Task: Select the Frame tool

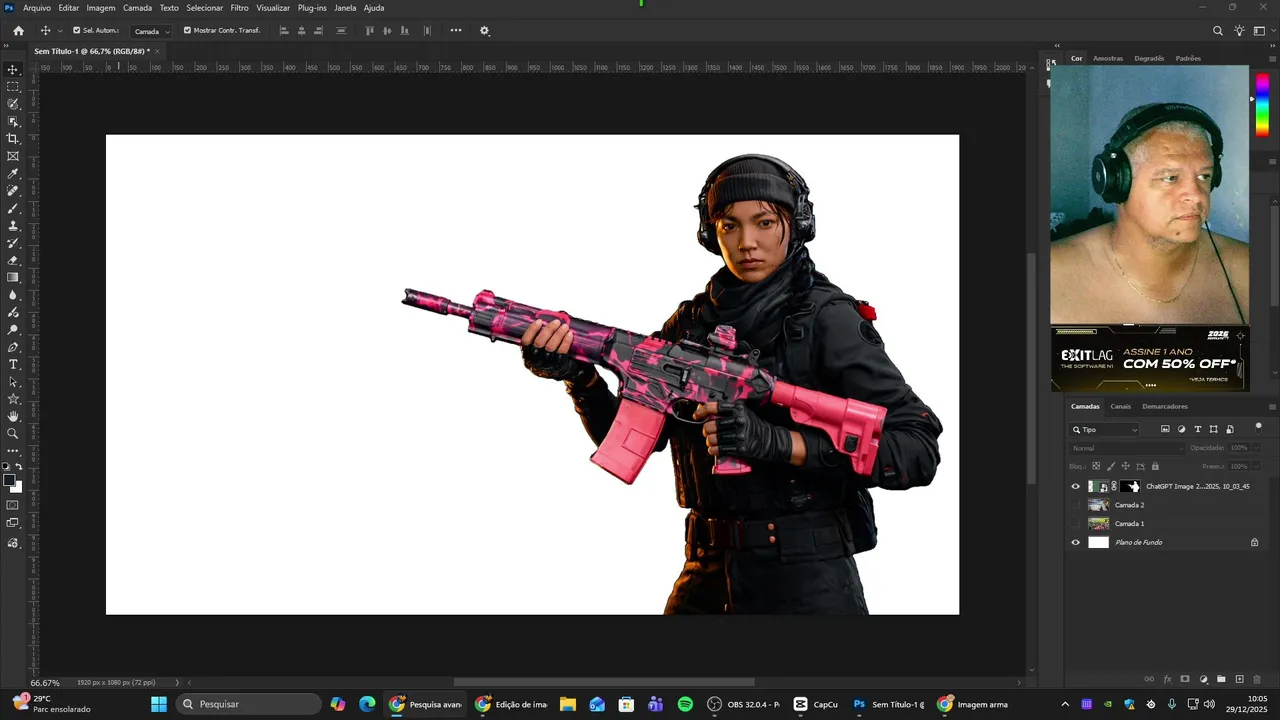Action: tap(13, 156)
